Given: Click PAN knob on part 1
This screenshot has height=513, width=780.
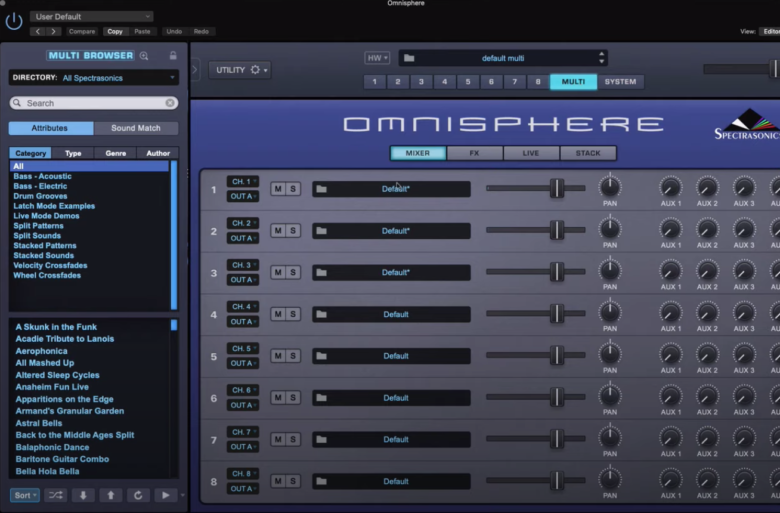Looking at the screenshot, I should [610, 187].
